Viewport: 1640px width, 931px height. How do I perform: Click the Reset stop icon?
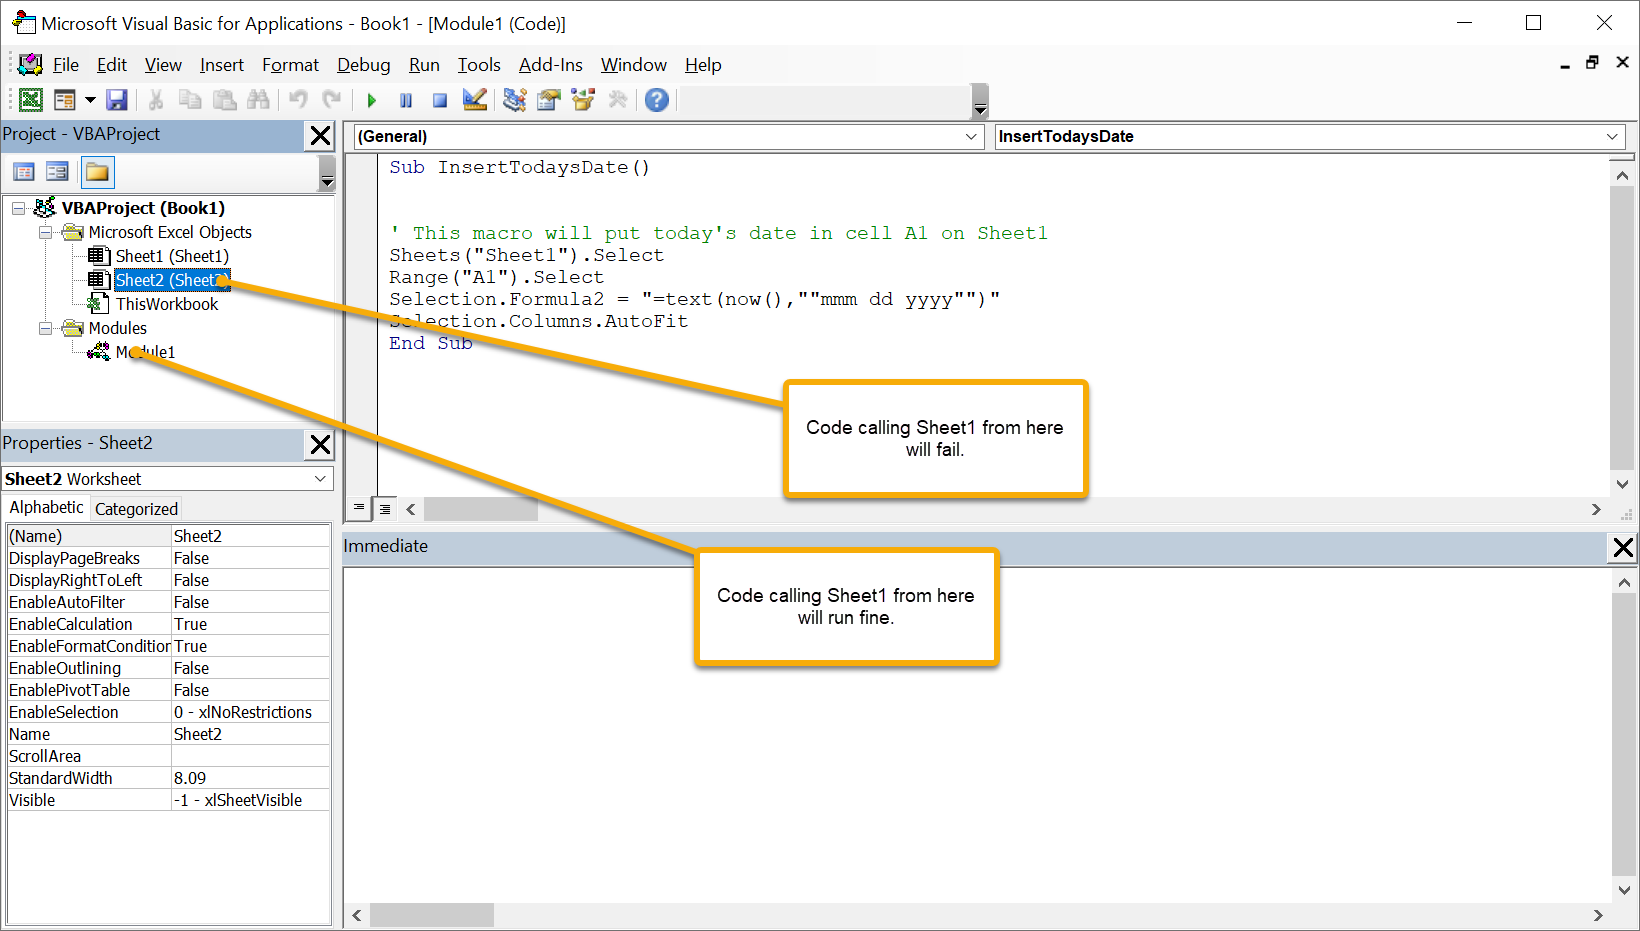[440, 100]
